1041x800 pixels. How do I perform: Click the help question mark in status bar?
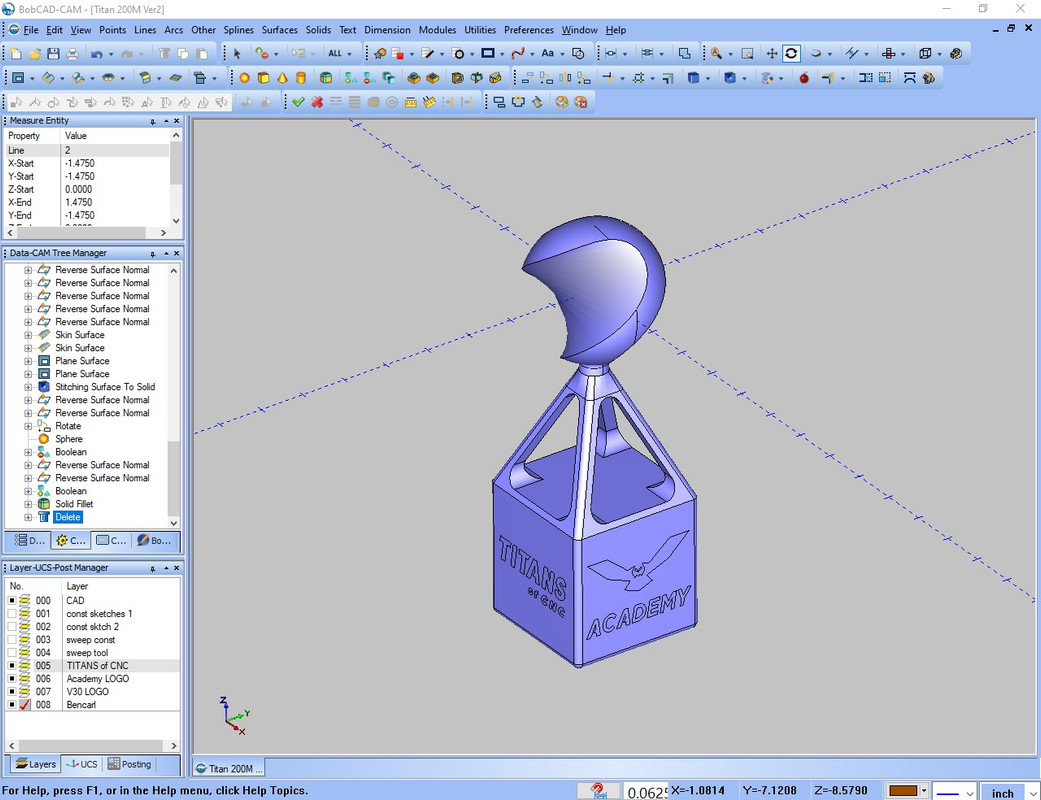pyautogui.click(x=598, y=791)
